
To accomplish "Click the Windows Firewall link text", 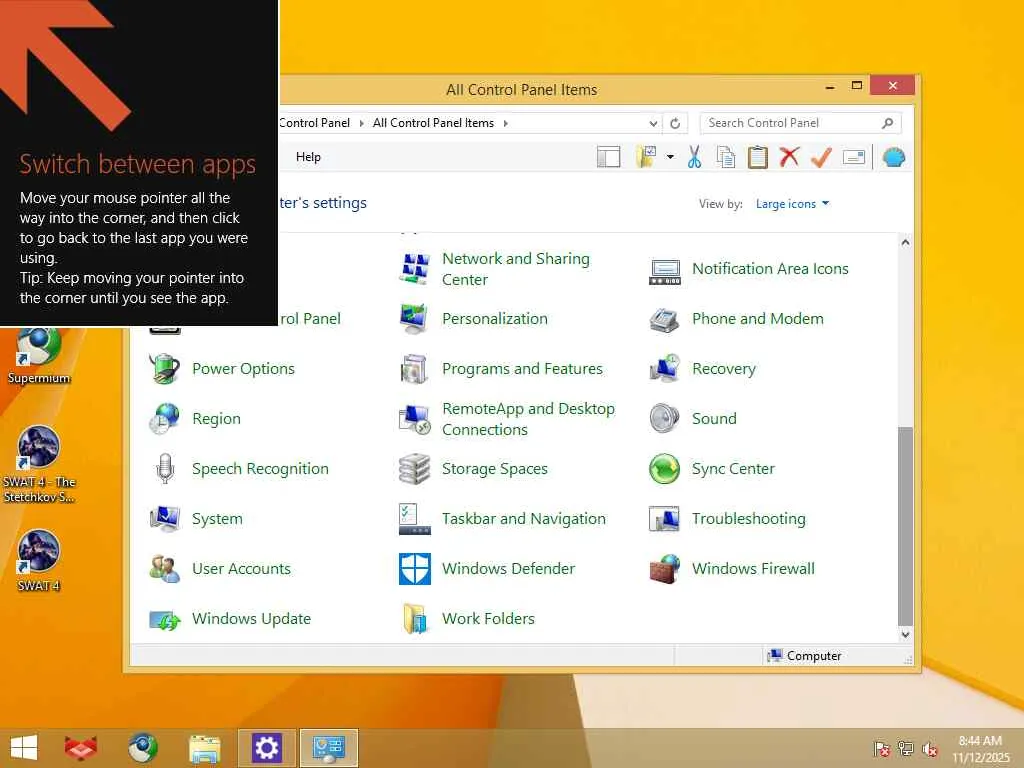I will point(753,568).
